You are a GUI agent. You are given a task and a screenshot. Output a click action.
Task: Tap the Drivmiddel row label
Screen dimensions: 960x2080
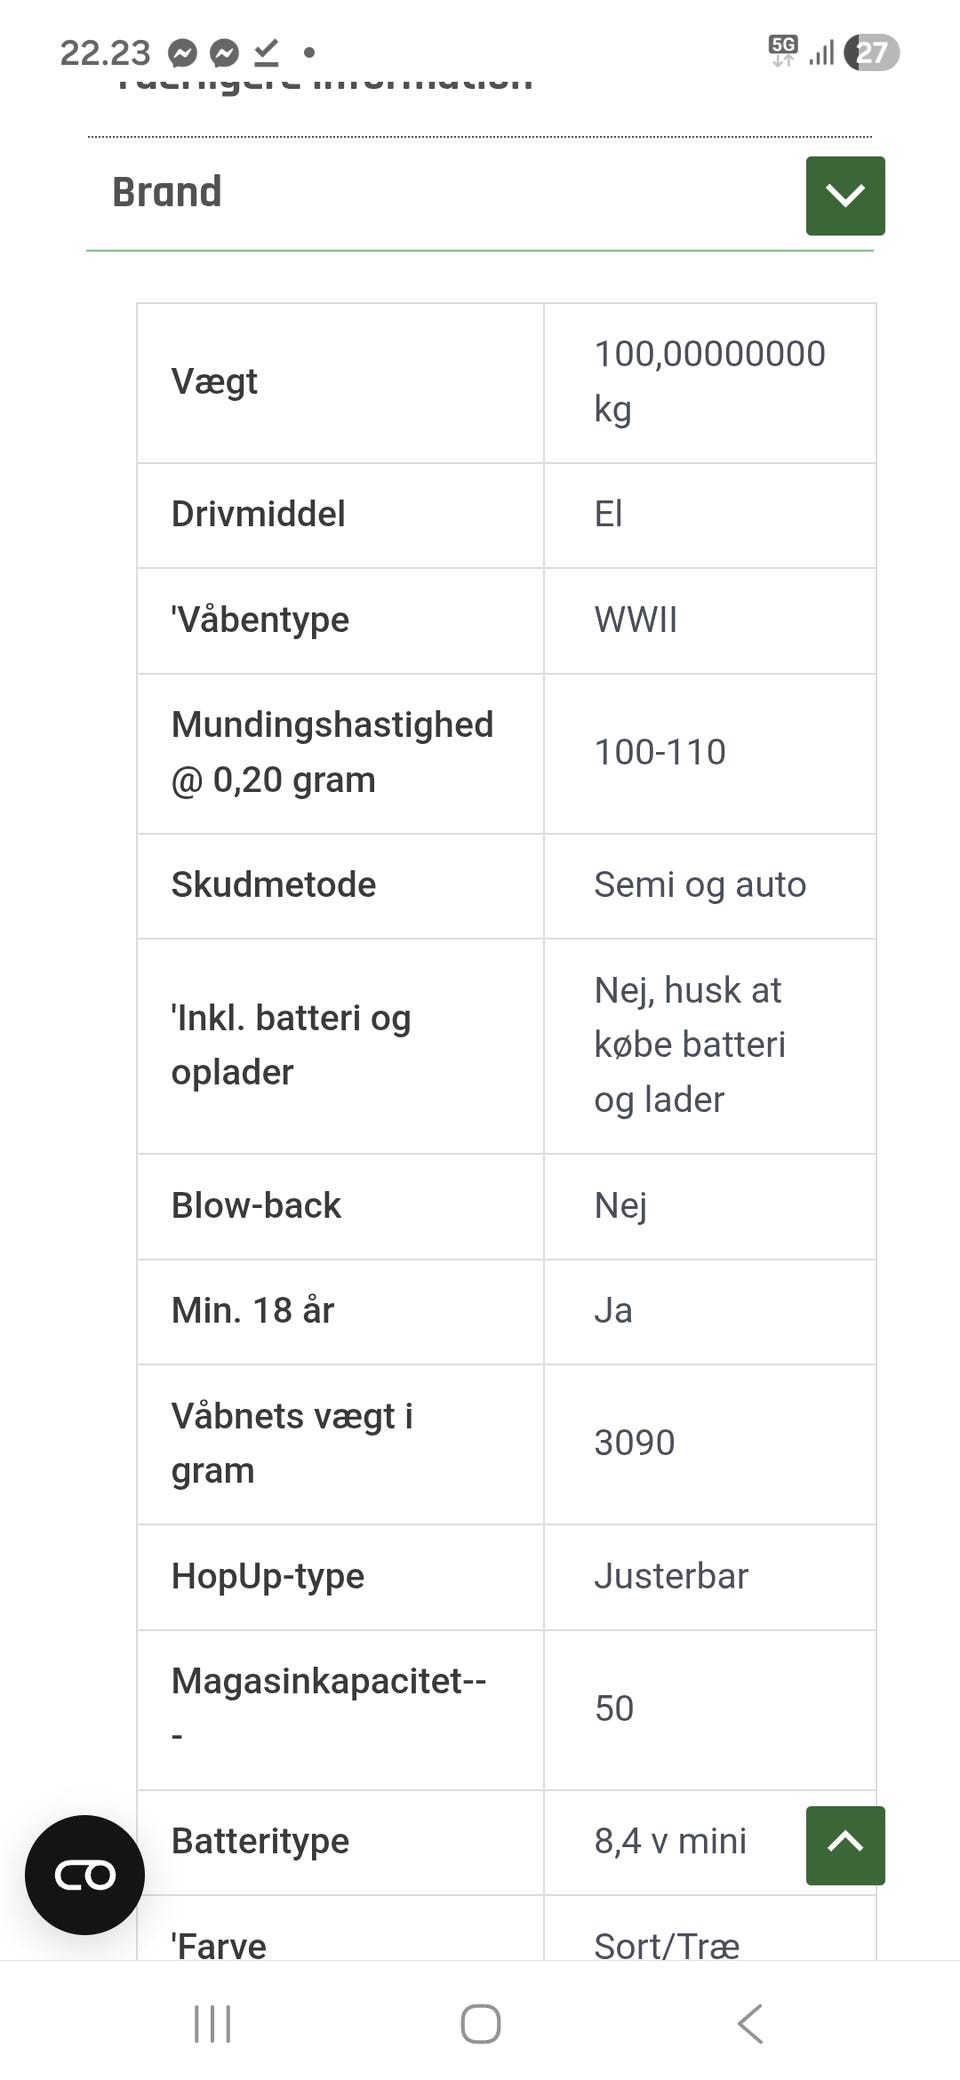pos(258,514)
